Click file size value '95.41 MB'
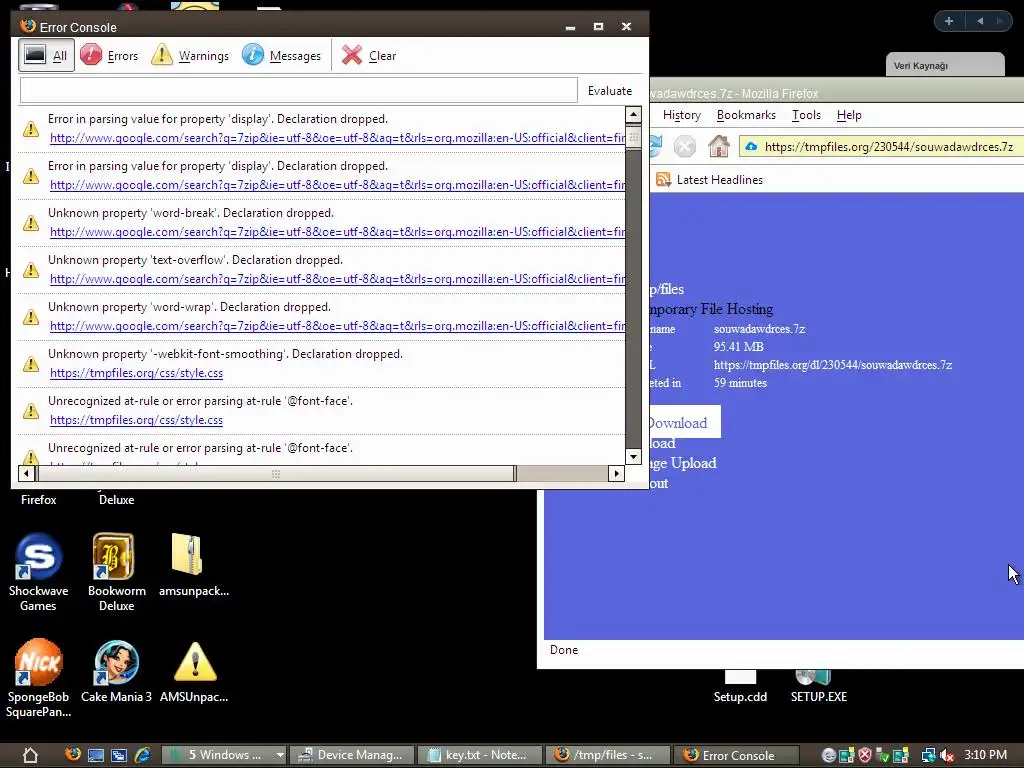1024x768 pixels. [739, 347]
